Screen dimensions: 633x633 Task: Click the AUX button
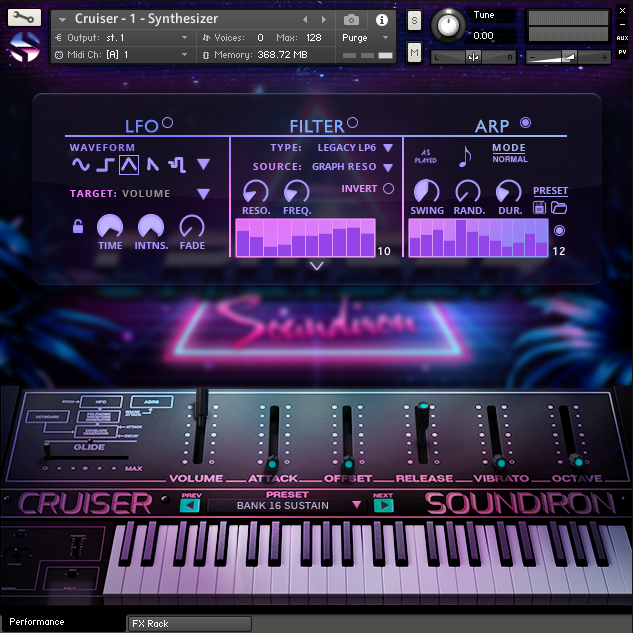[x=622, y=38]
